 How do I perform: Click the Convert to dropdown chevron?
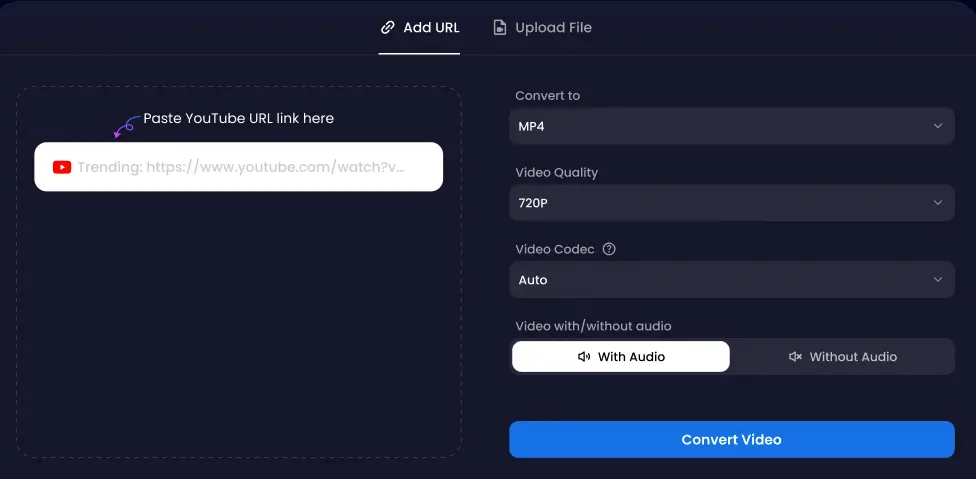click(x=937, y=126)
